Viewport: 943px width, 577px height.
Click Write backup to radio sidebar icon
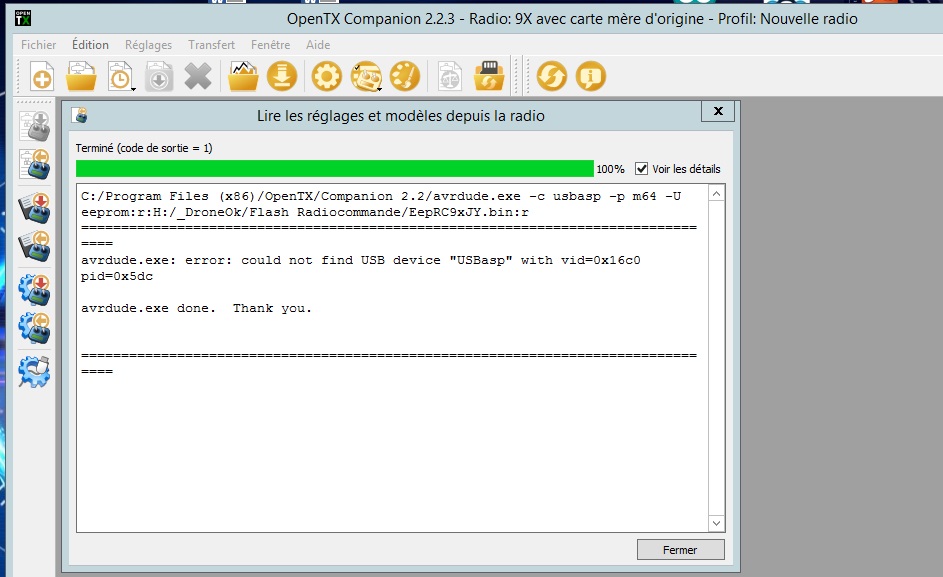pos(34,208)
